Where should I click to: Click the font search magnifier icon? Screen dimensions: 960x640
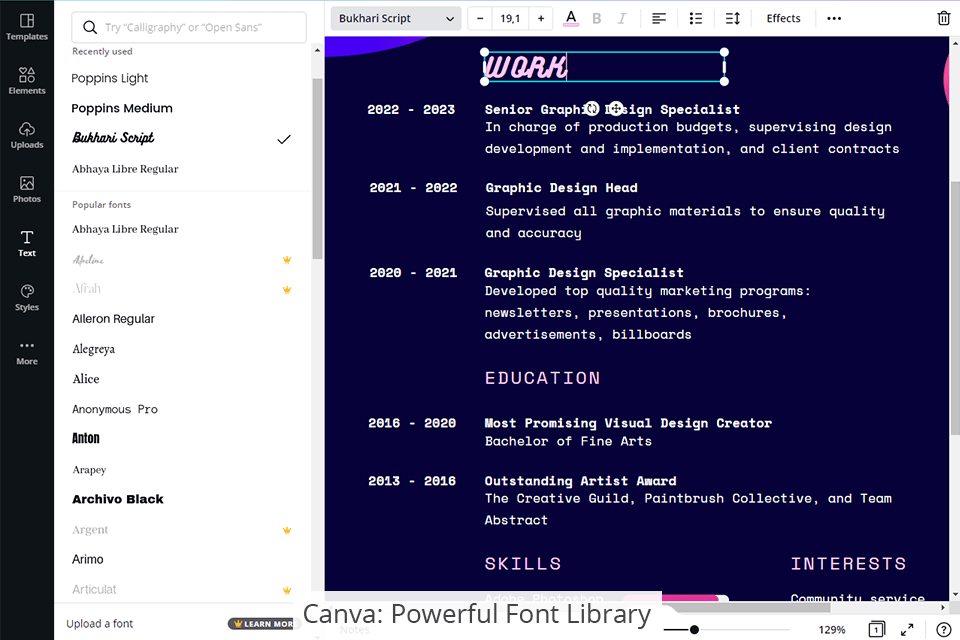[x=90, y=28]
